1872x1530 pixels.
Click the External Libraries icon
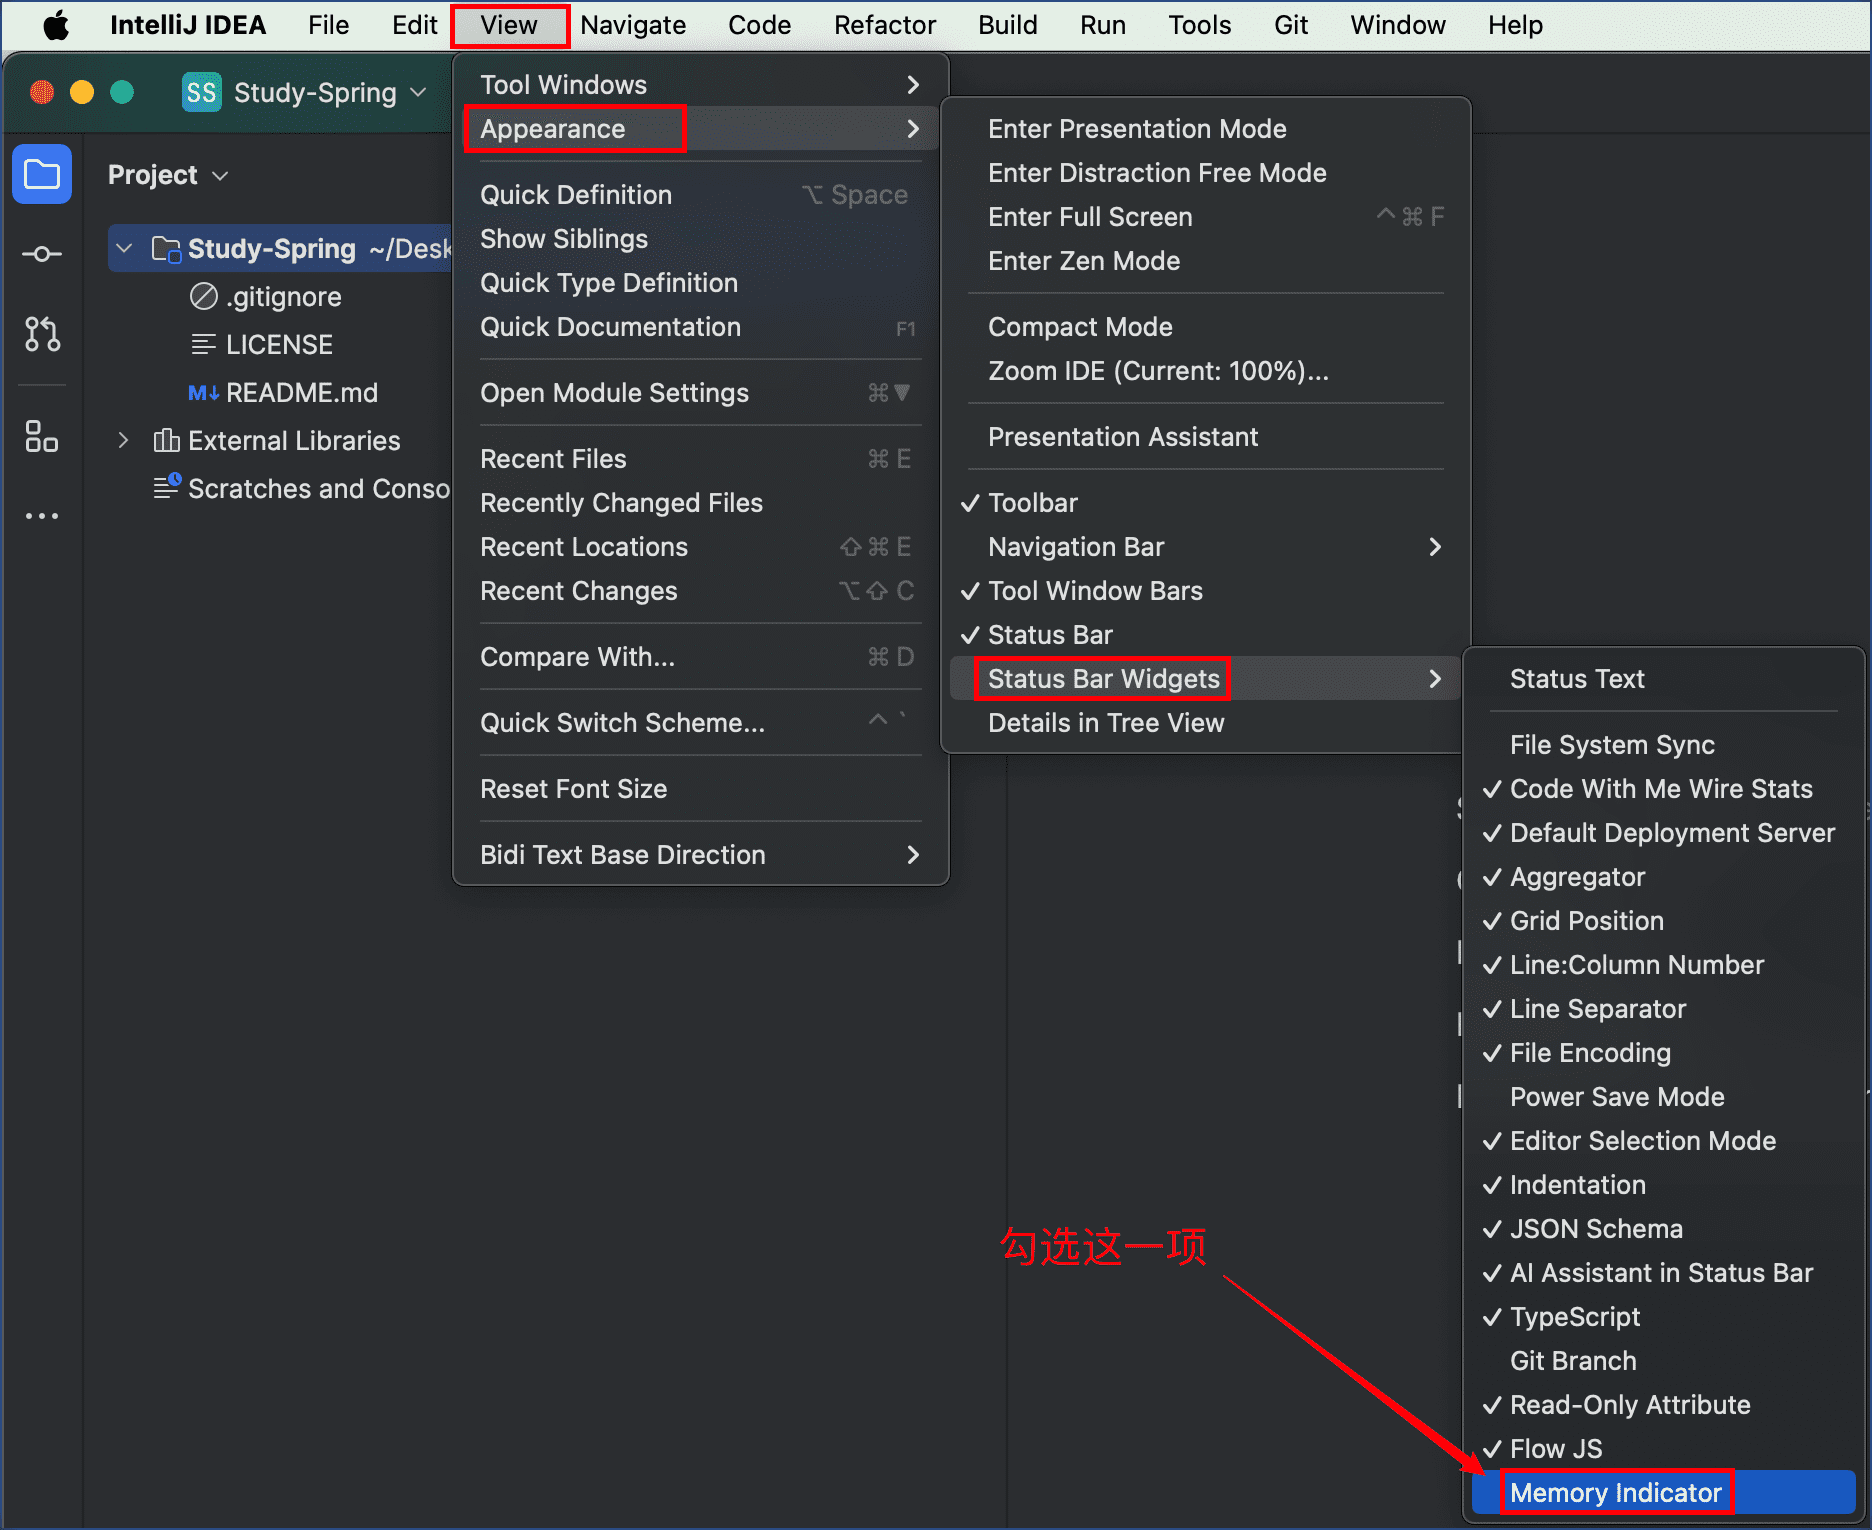(166, 440)
